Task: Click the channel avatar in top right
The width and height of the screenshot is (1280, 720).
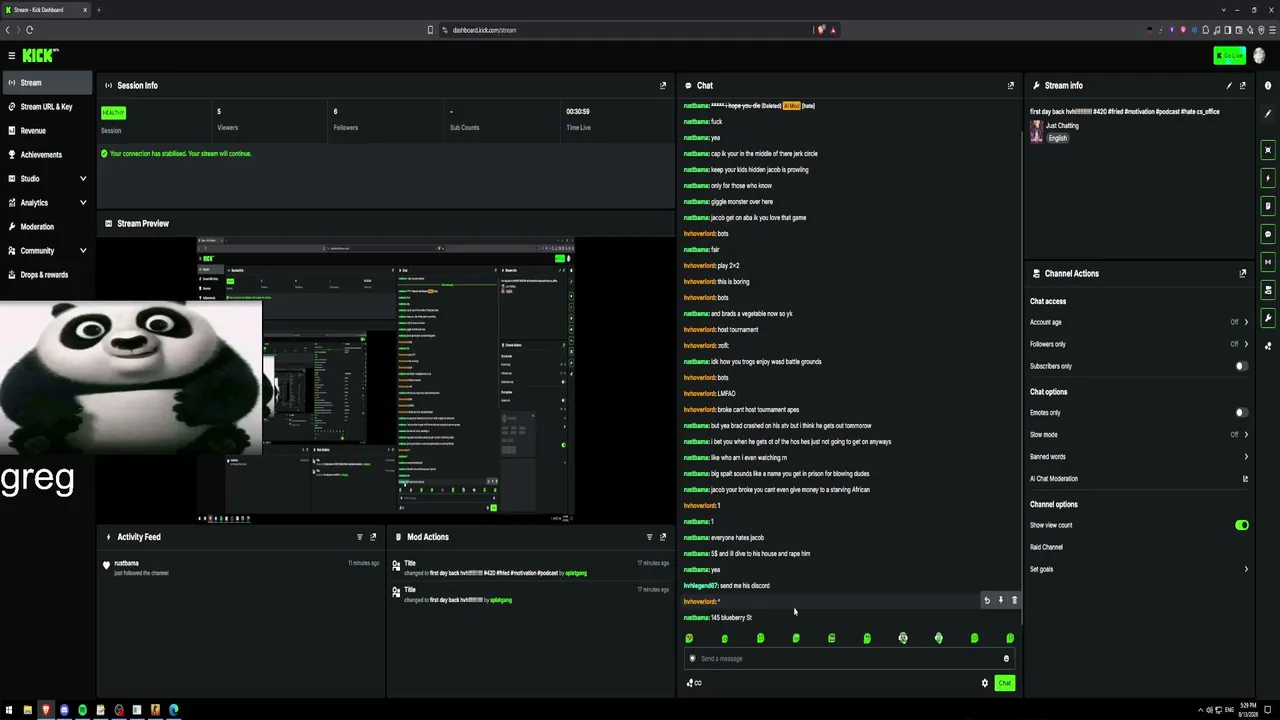Action: (1259, 56)
